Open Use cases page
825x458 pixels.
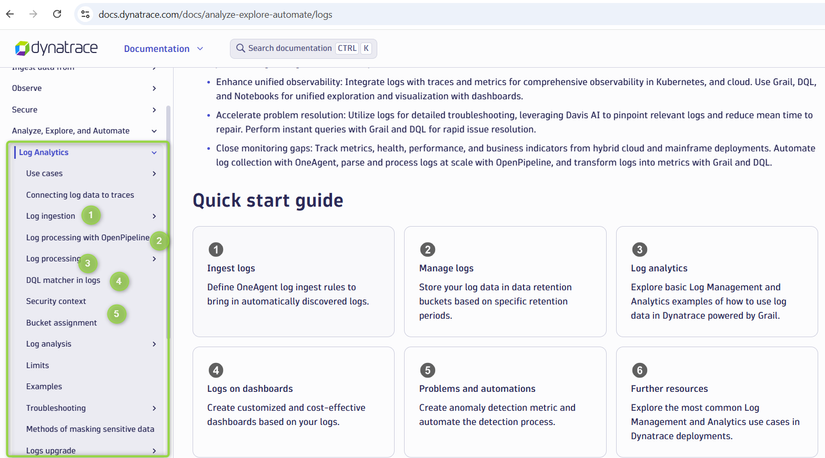44,173
